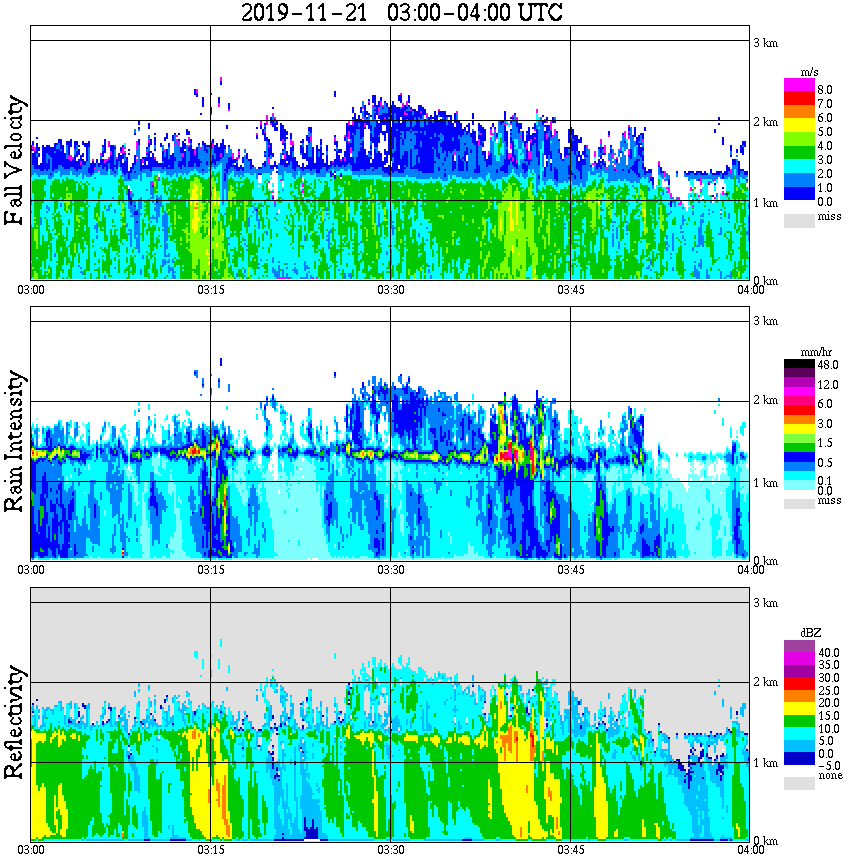Click the "3 km" height label of Reflectivity
This screenshot has height=868, width=850.
[766, 603]
